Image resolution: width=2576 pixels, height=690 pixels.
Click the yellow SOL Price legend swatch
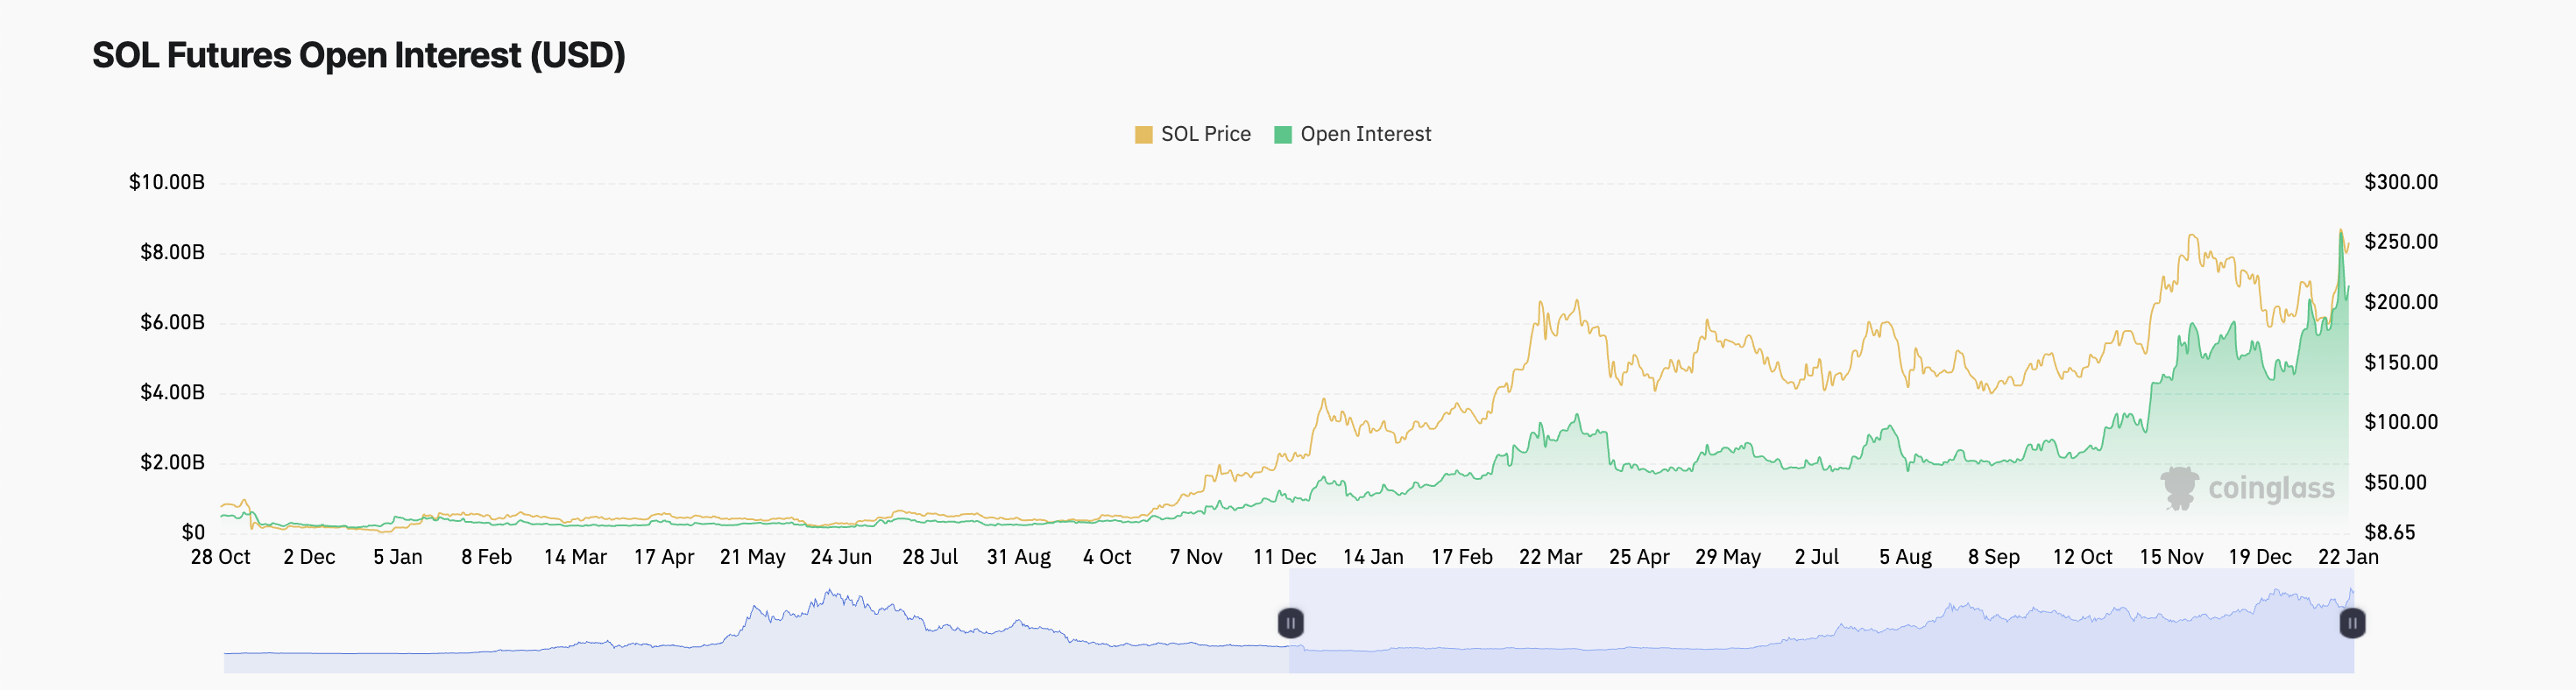click(1143, 135)
